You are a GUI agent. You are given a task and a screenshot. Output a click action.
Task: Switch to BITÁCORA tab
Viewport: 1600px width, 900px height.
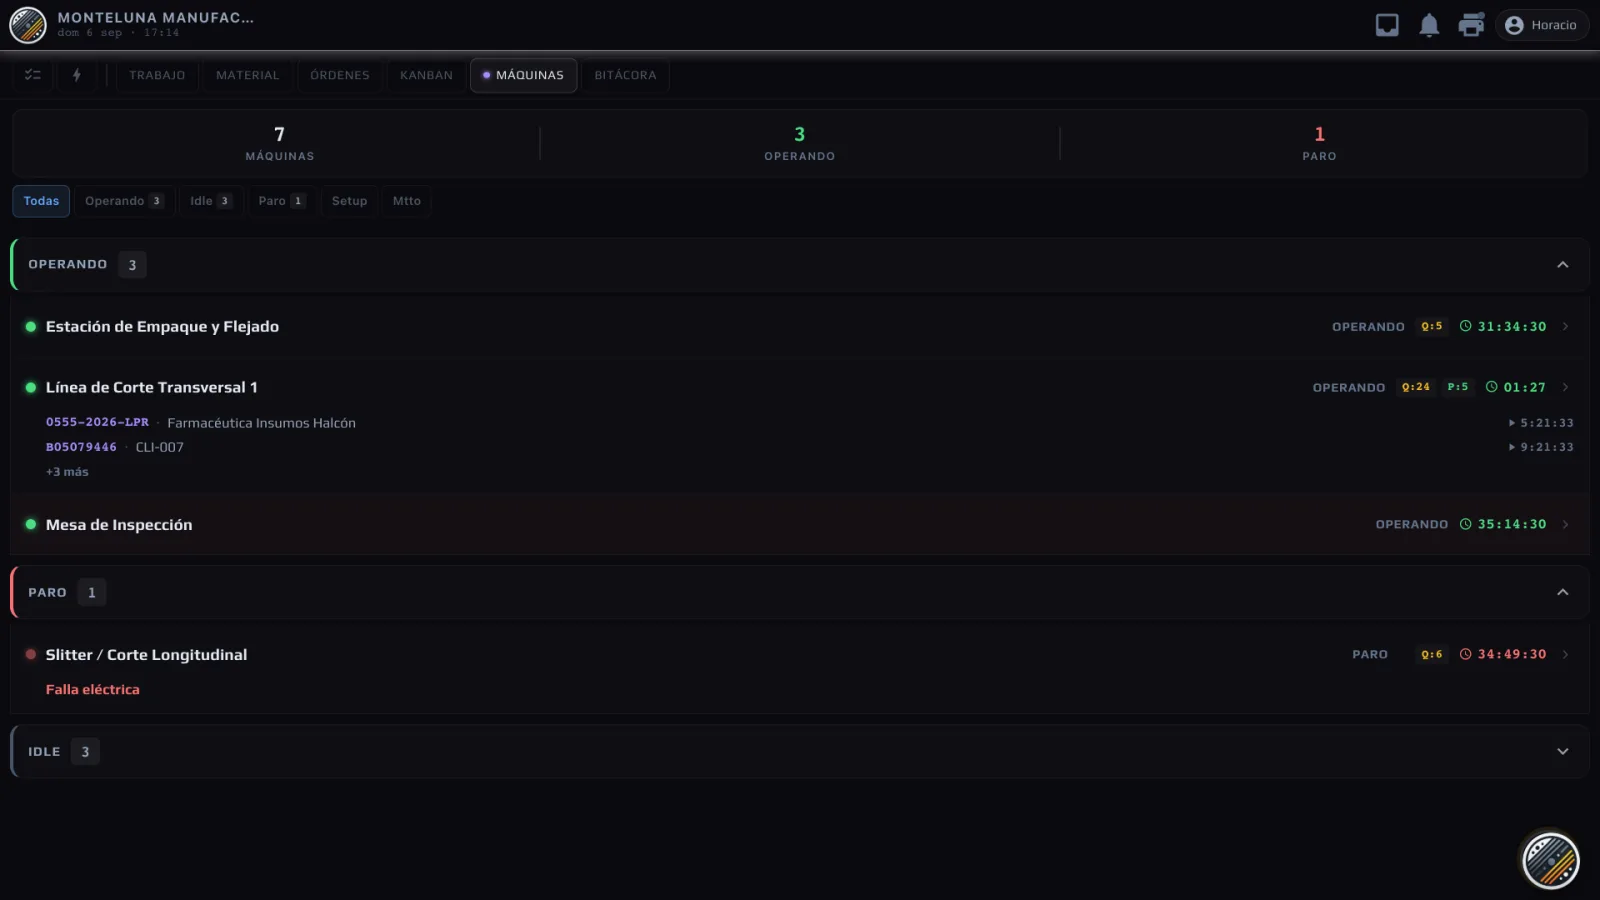tap(625, 75)
